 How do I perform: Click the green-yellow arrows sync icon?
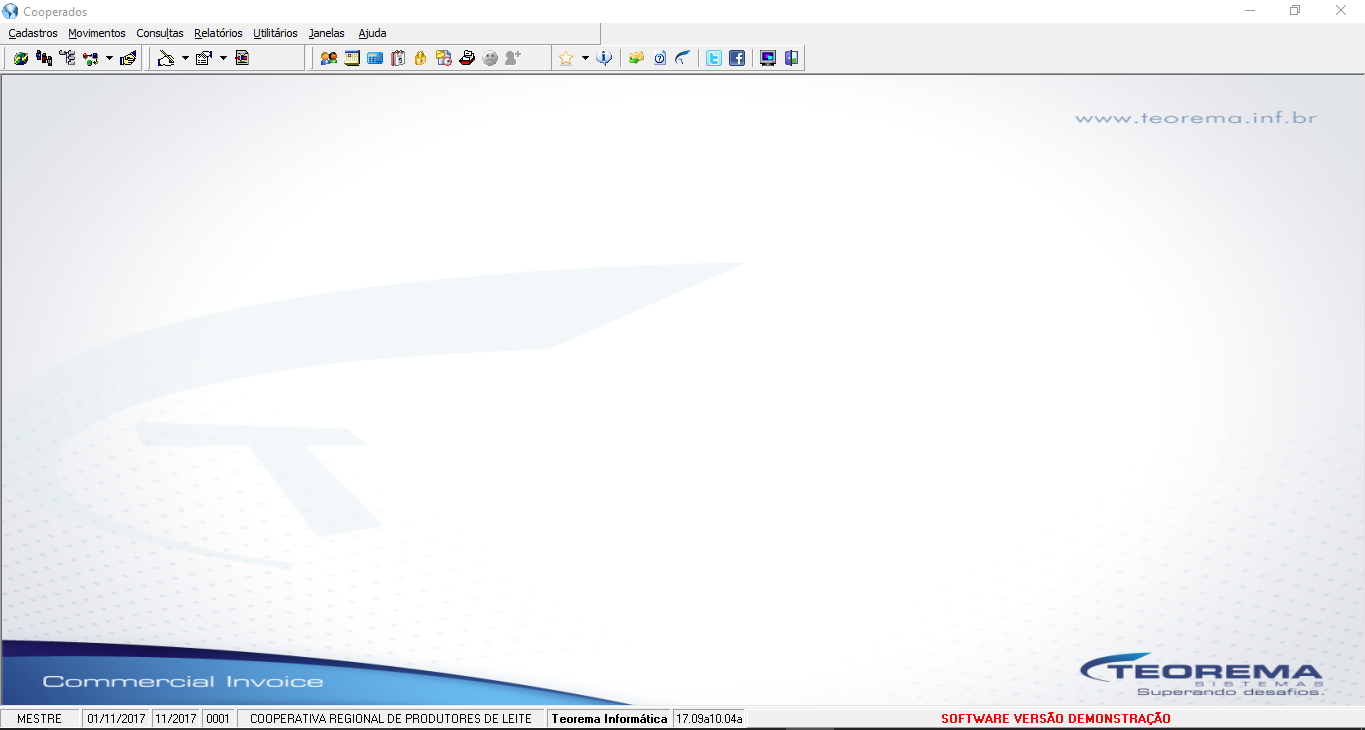(636, 58)
